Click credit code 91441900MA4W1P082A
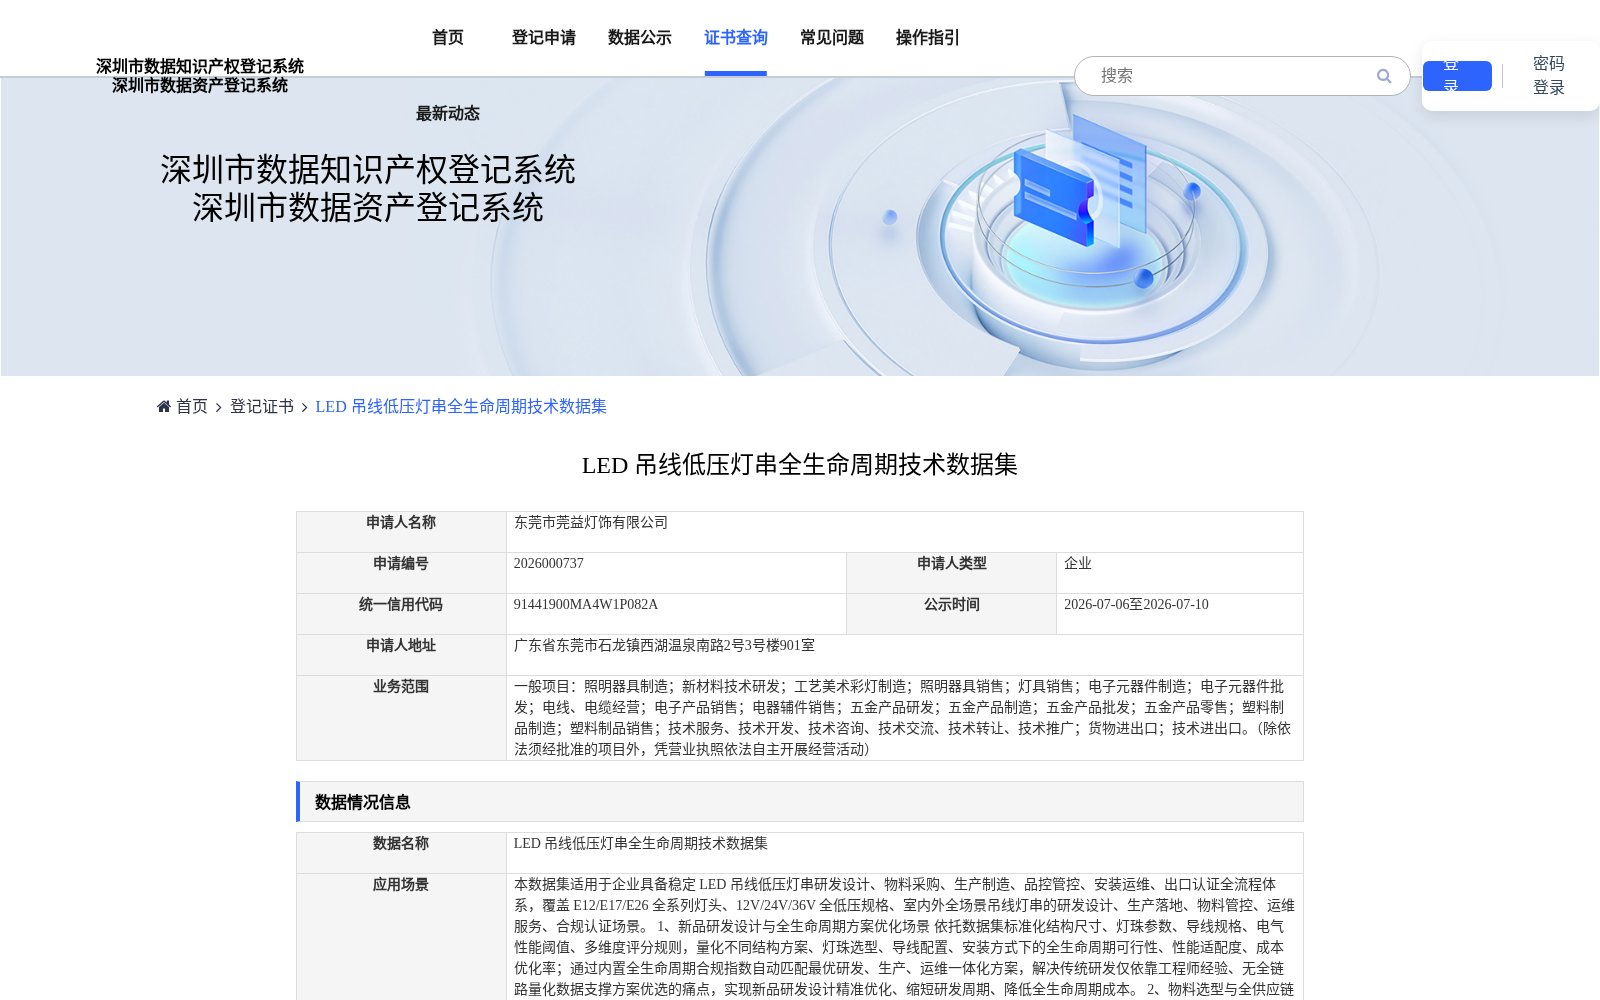This screenshot has width=1600, height=1000. [586, 604]
